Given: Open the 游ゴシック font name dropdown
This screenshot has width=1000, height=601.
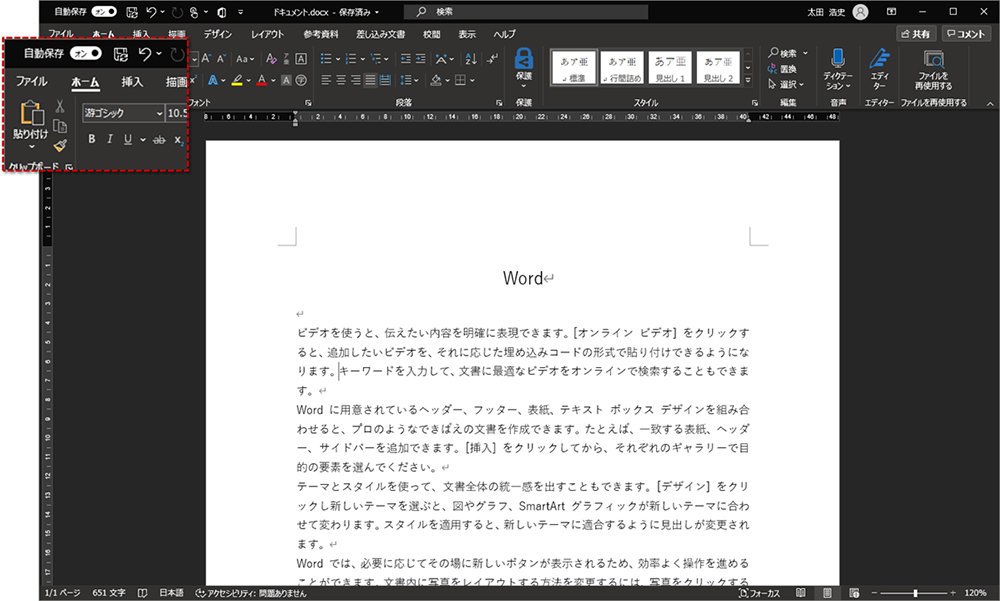Looking at the screenshot, I should (159, 114).
